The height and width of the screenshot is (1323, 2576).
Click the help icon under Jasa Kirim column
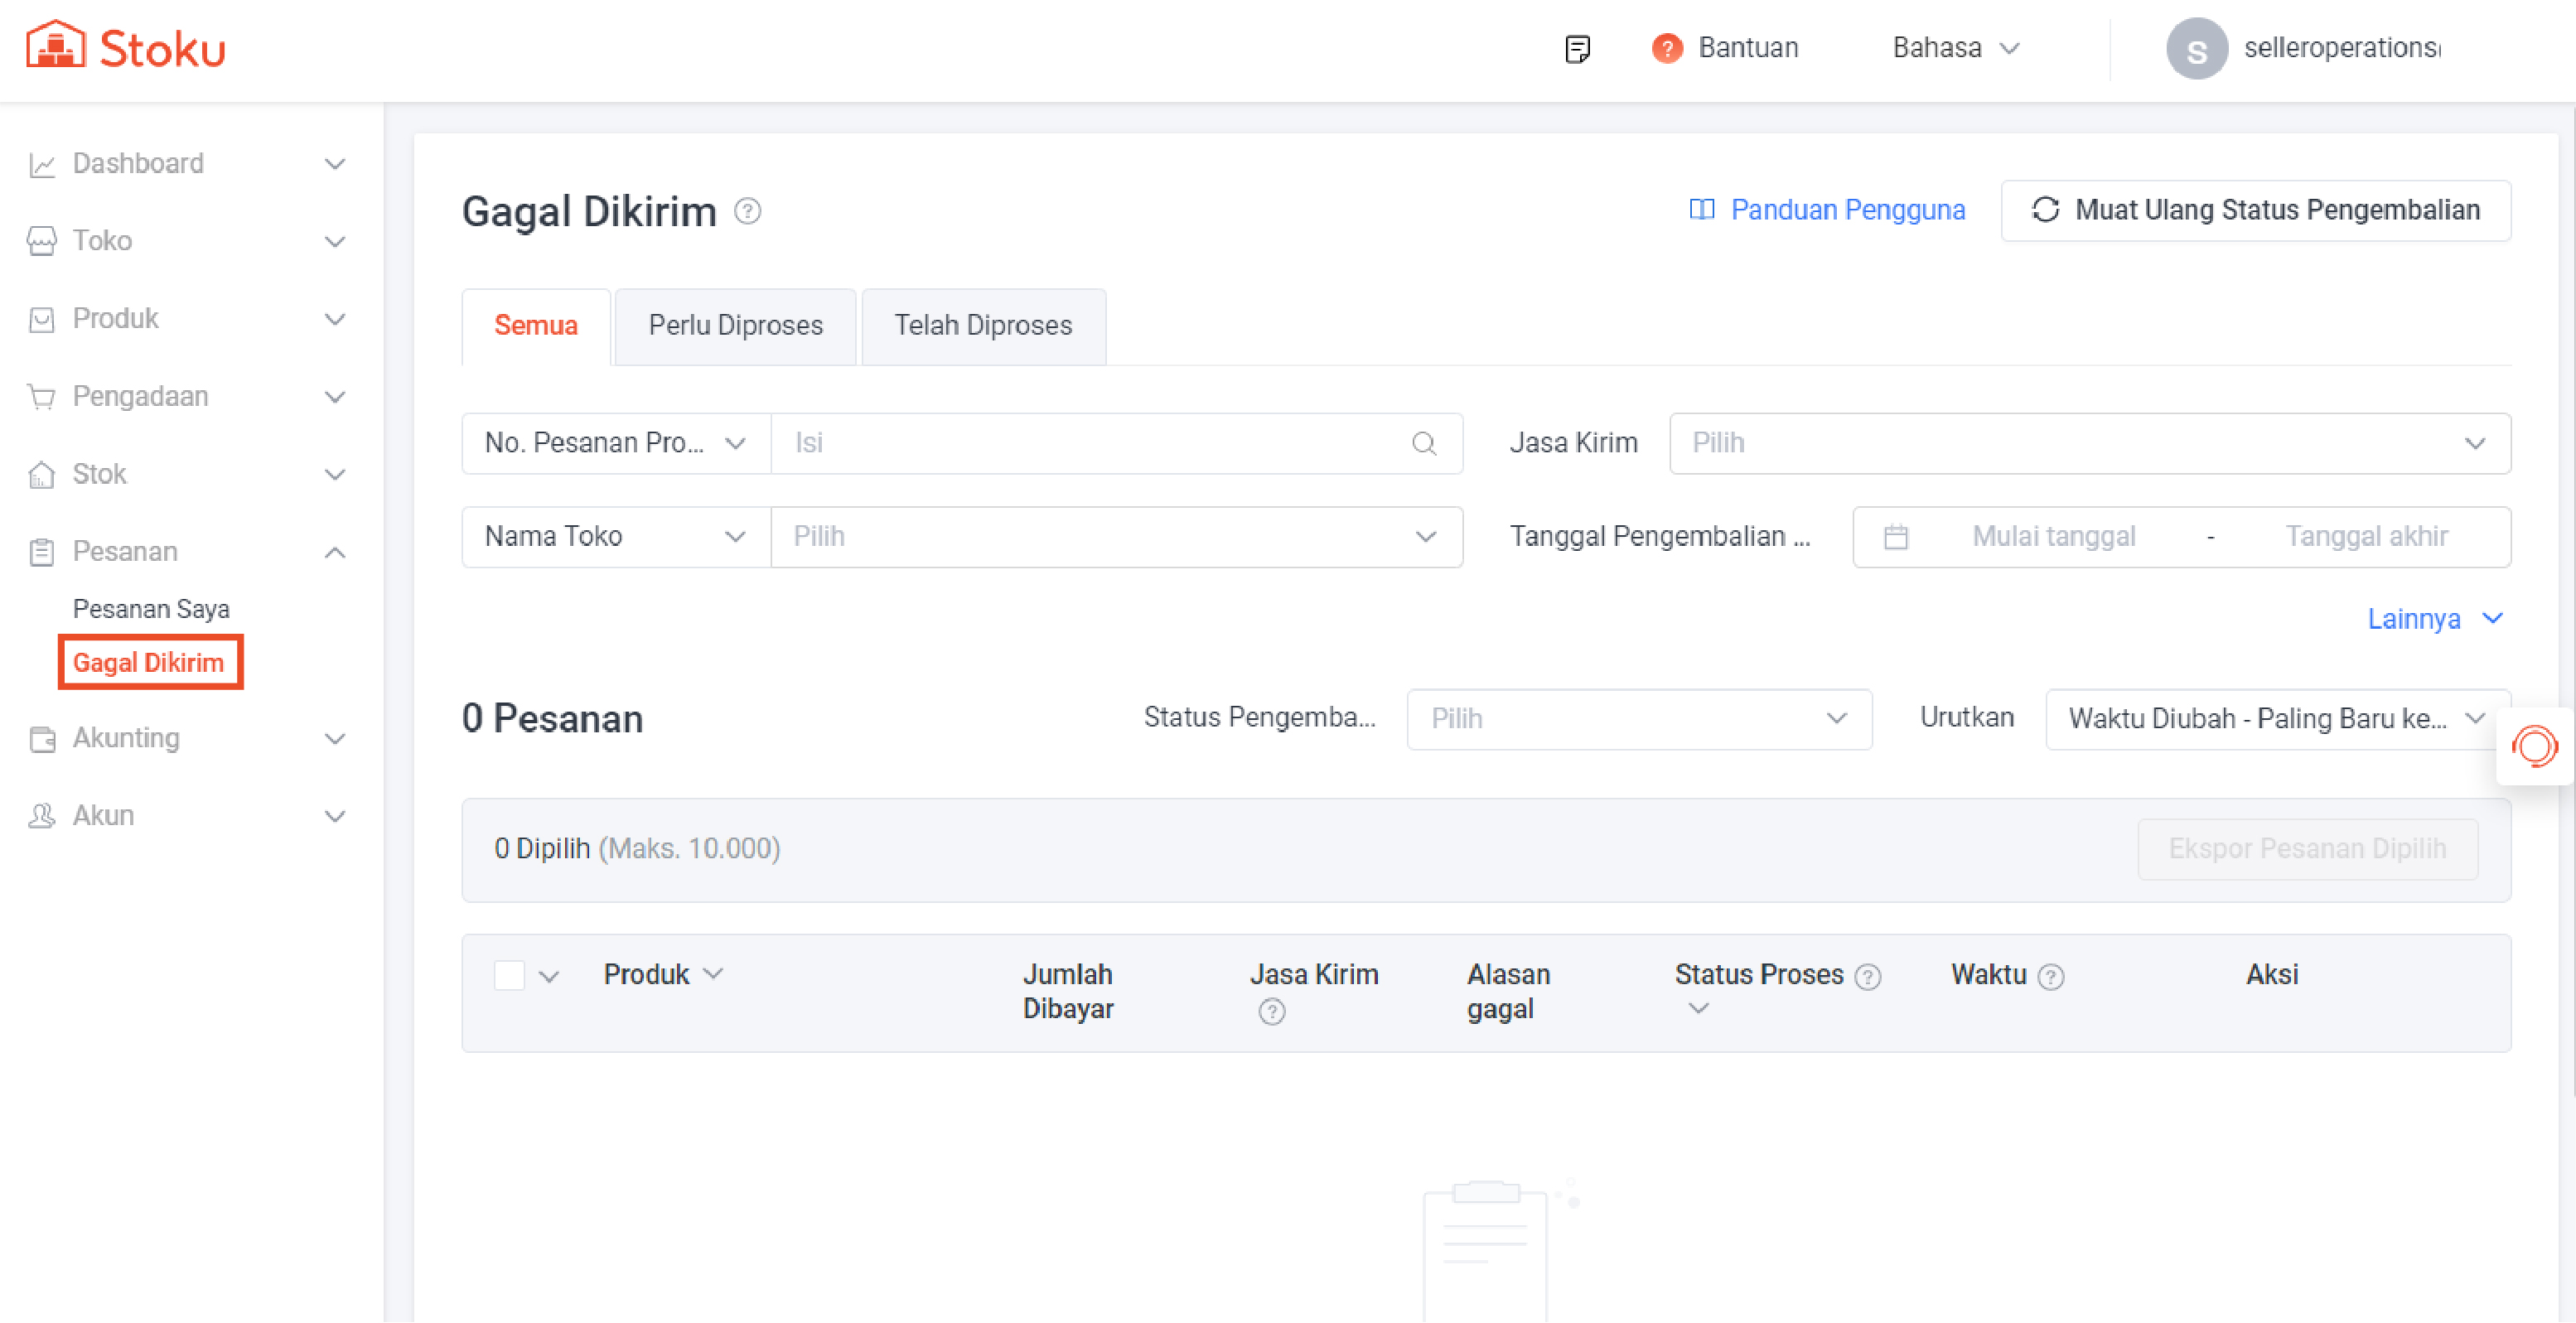(x=1271, y=1012)
